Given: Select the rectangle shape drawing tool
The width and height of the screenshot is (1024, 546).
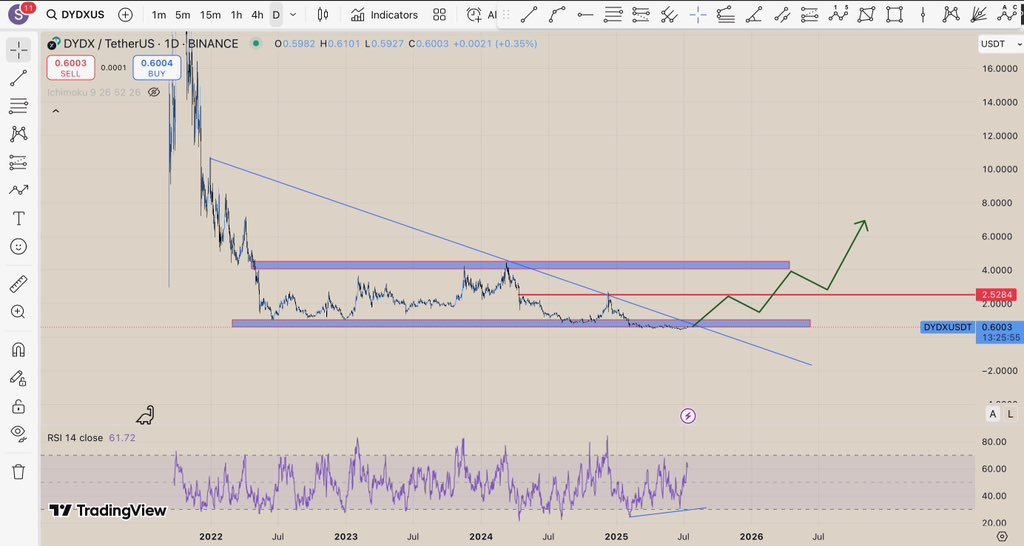Looking at the screenshot, I should [x=895, y=14].
